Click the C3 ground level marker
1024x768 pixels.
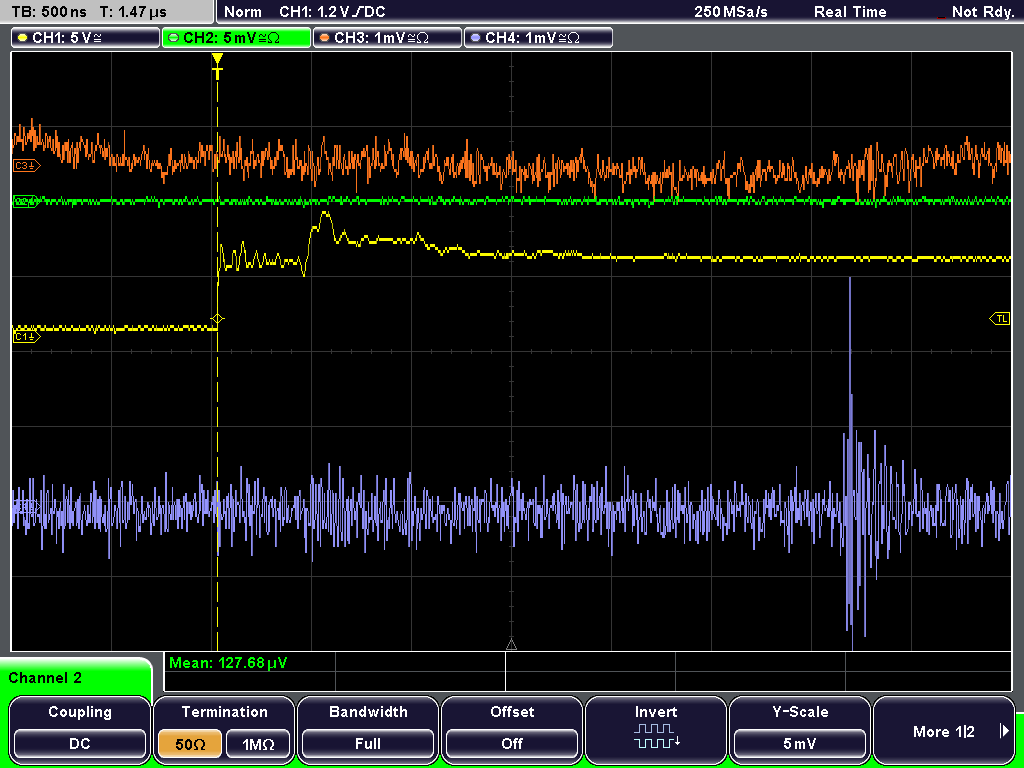26,166
